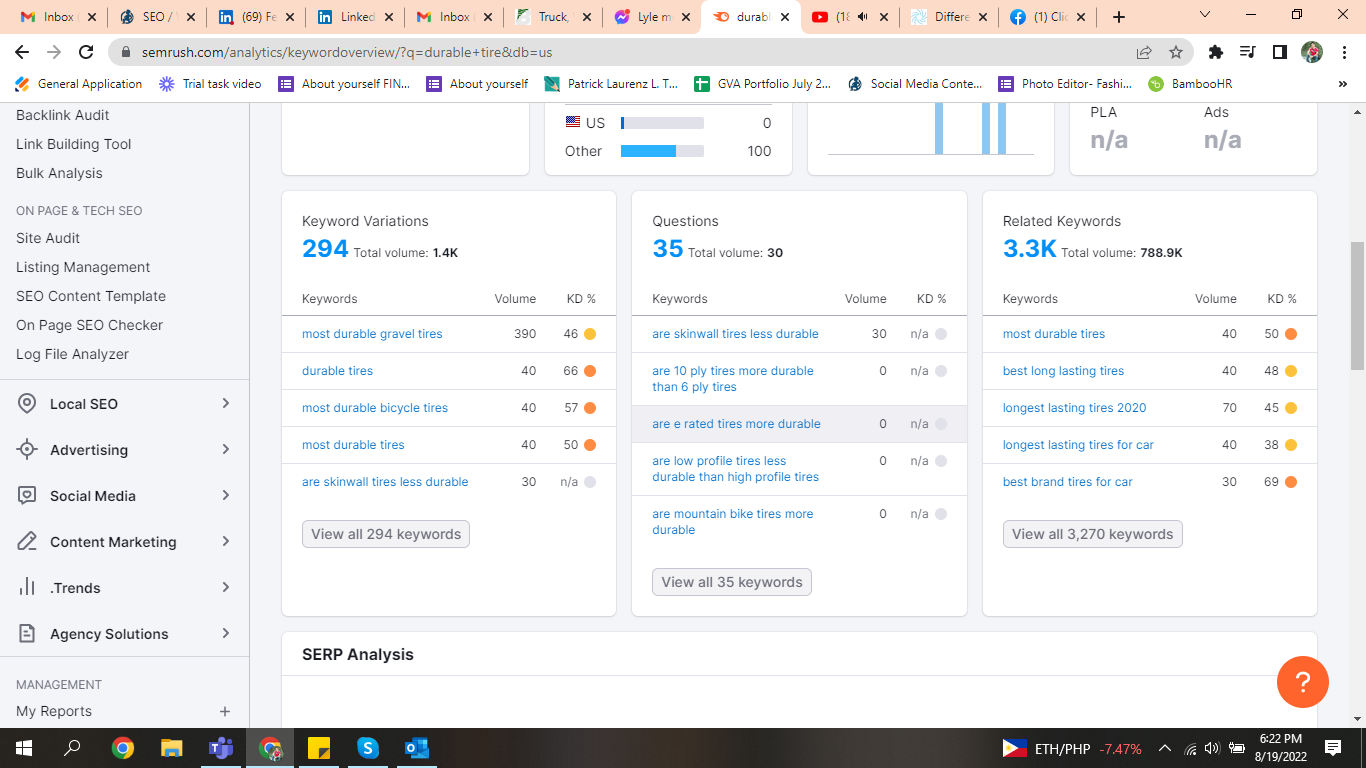
Task: Open the most durable gravel tires keyword
Action: pyautogui.click(x=372, y=334)
